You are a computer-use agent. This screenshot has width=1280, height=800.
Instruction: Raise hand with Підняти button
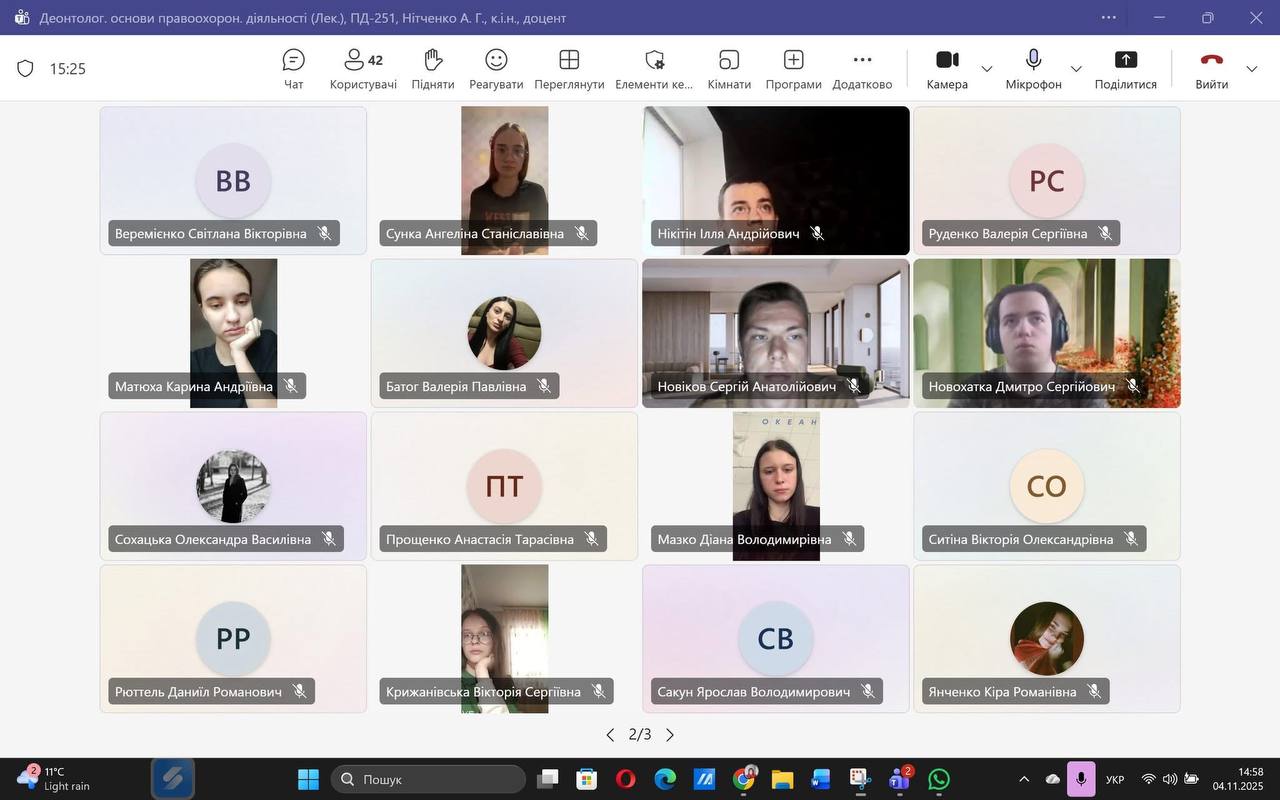[x=432, y=69]
